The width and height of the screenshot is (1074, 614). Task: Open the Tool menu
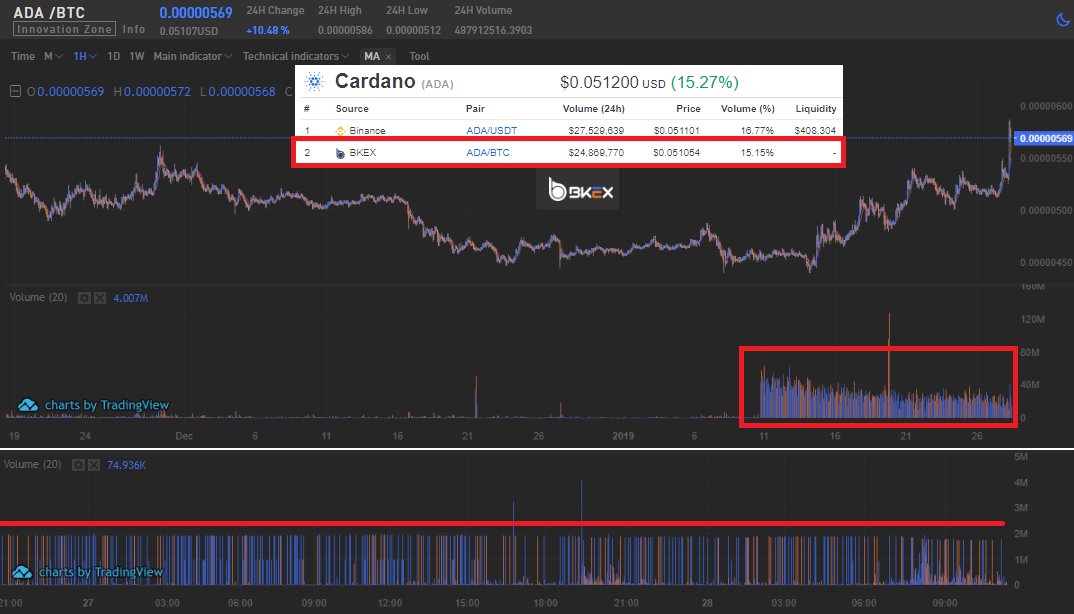tap(419, 56)
